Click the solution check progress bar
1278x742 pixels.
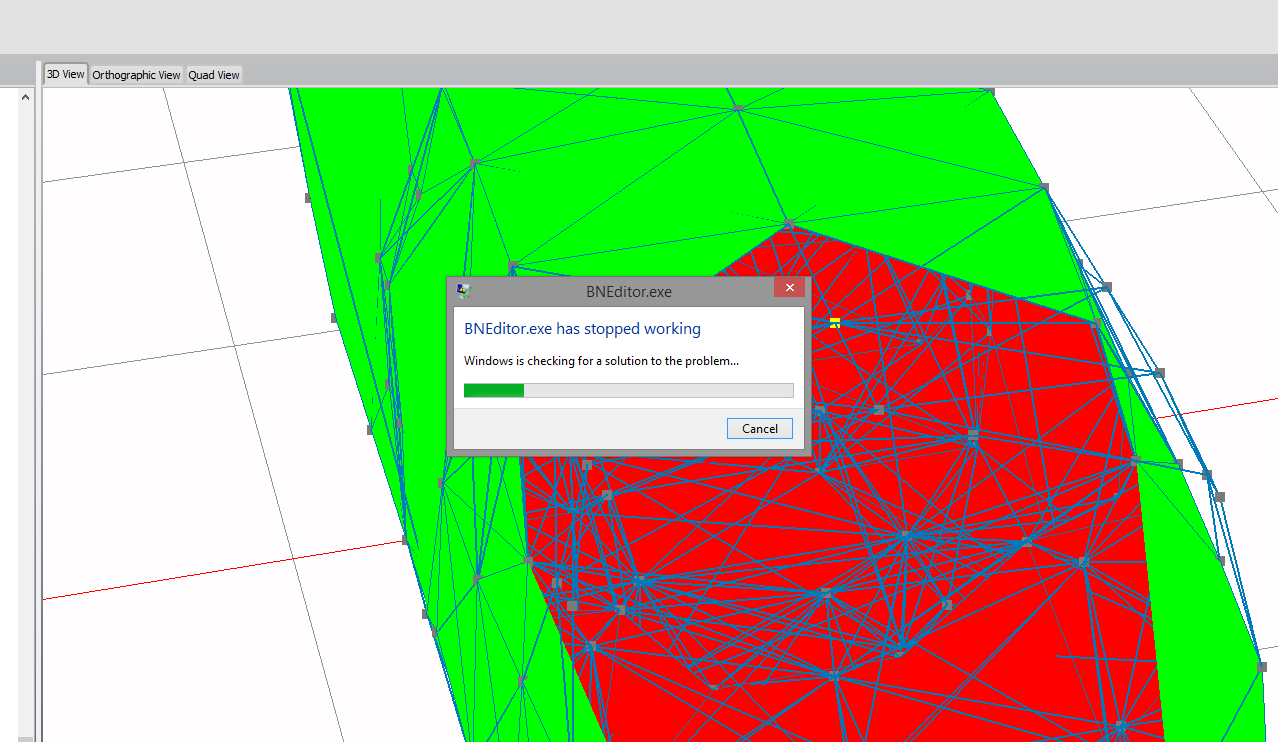(628, 390)
